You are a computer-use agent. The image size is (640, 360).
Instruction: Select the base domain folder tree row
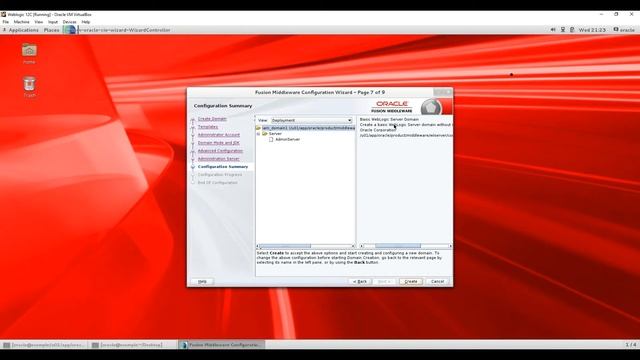point(305,128)
